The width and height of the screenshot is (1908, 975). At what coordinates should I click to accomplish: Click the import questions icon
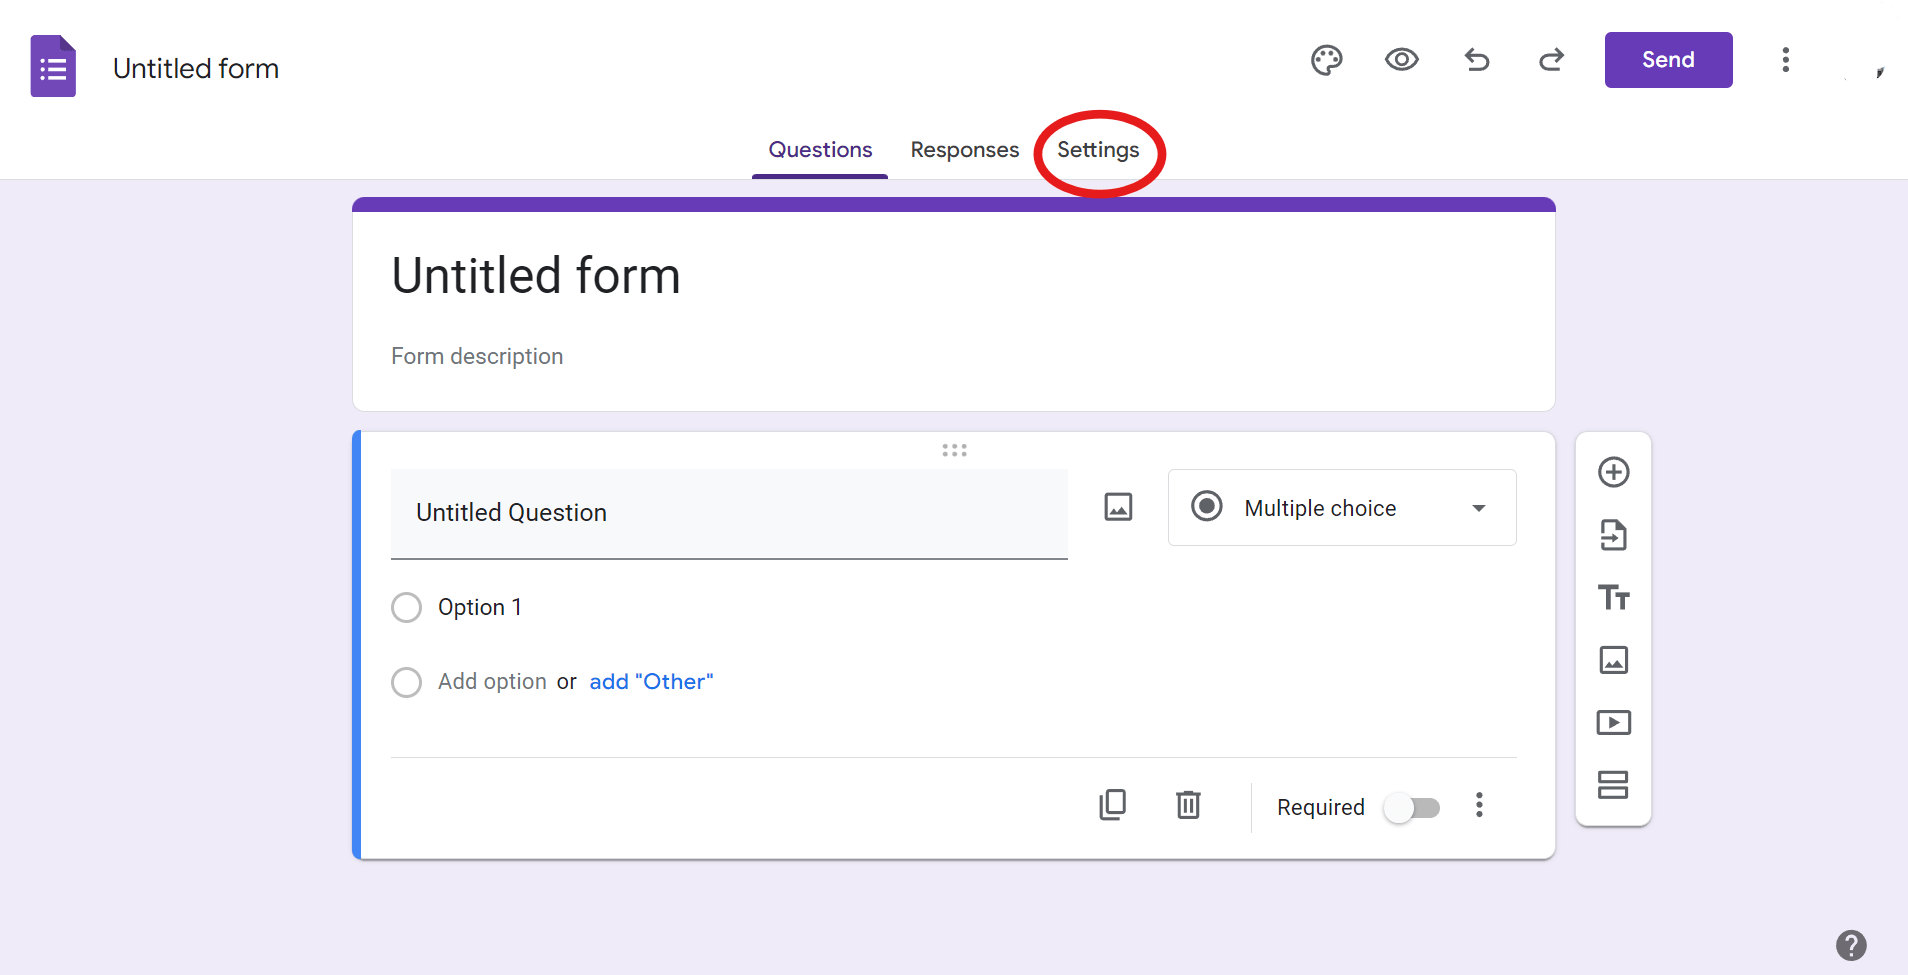coord(1613,535)
